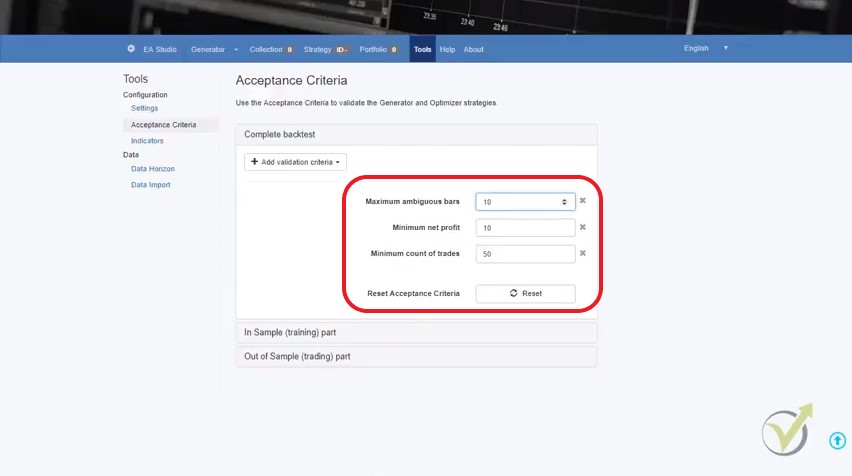Image resolution: width=852 pixels, height=476 pixels.
Task: Open the About page
Action: tap(473, 49)
